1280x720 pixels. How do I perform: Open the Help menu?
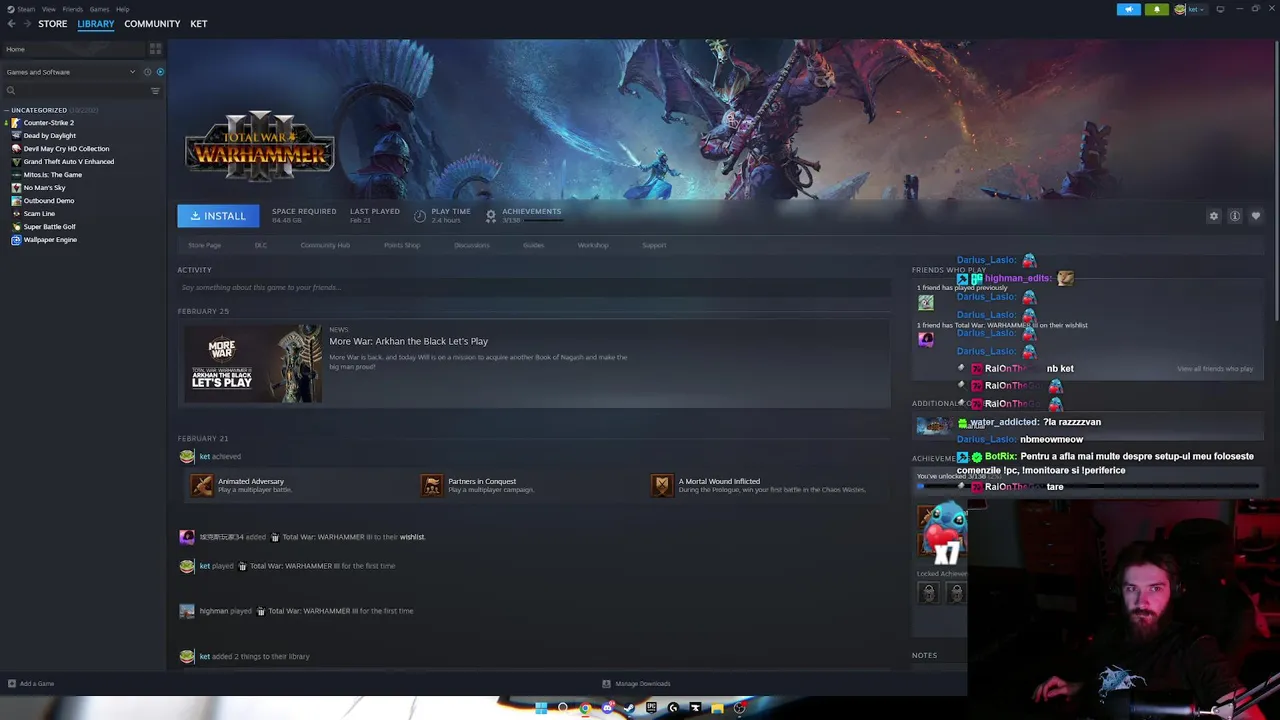(x=122, y=9)
